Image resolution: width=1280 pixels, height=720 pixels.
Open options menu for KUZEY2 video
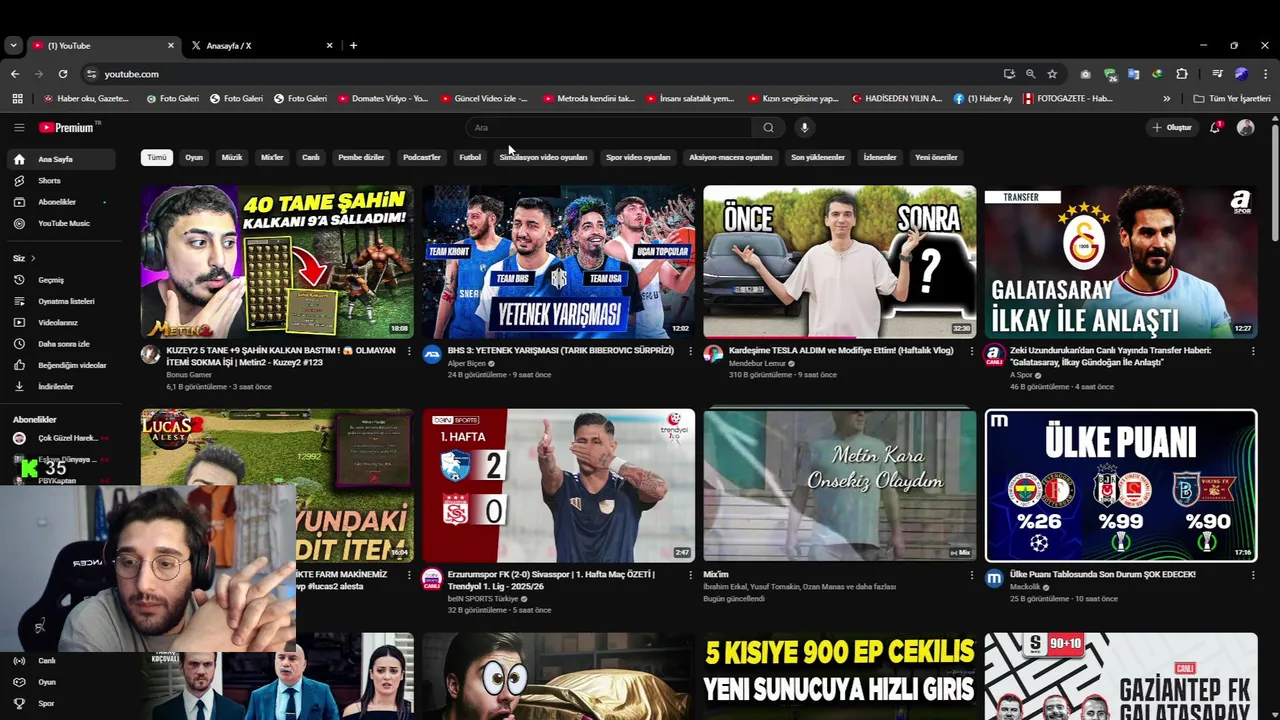408,351
